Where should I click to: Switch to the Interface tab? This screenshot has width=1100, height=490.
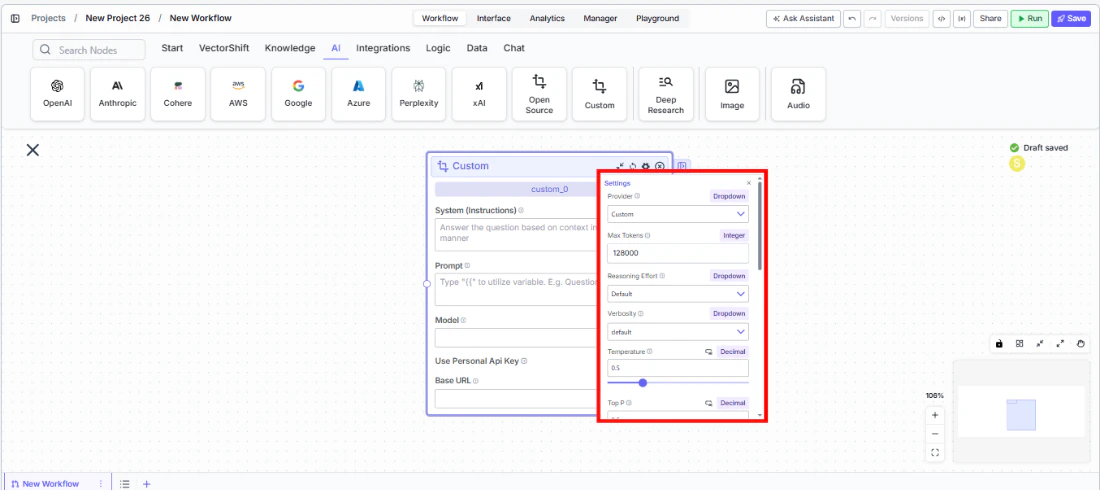tap(494, 18)
